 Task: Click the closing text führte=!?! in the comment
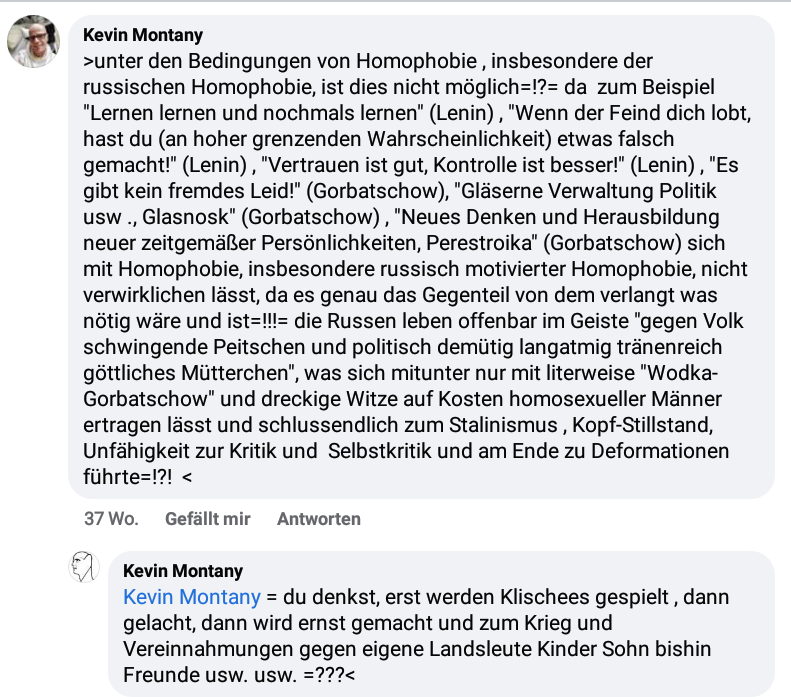[x=128, y=477]
